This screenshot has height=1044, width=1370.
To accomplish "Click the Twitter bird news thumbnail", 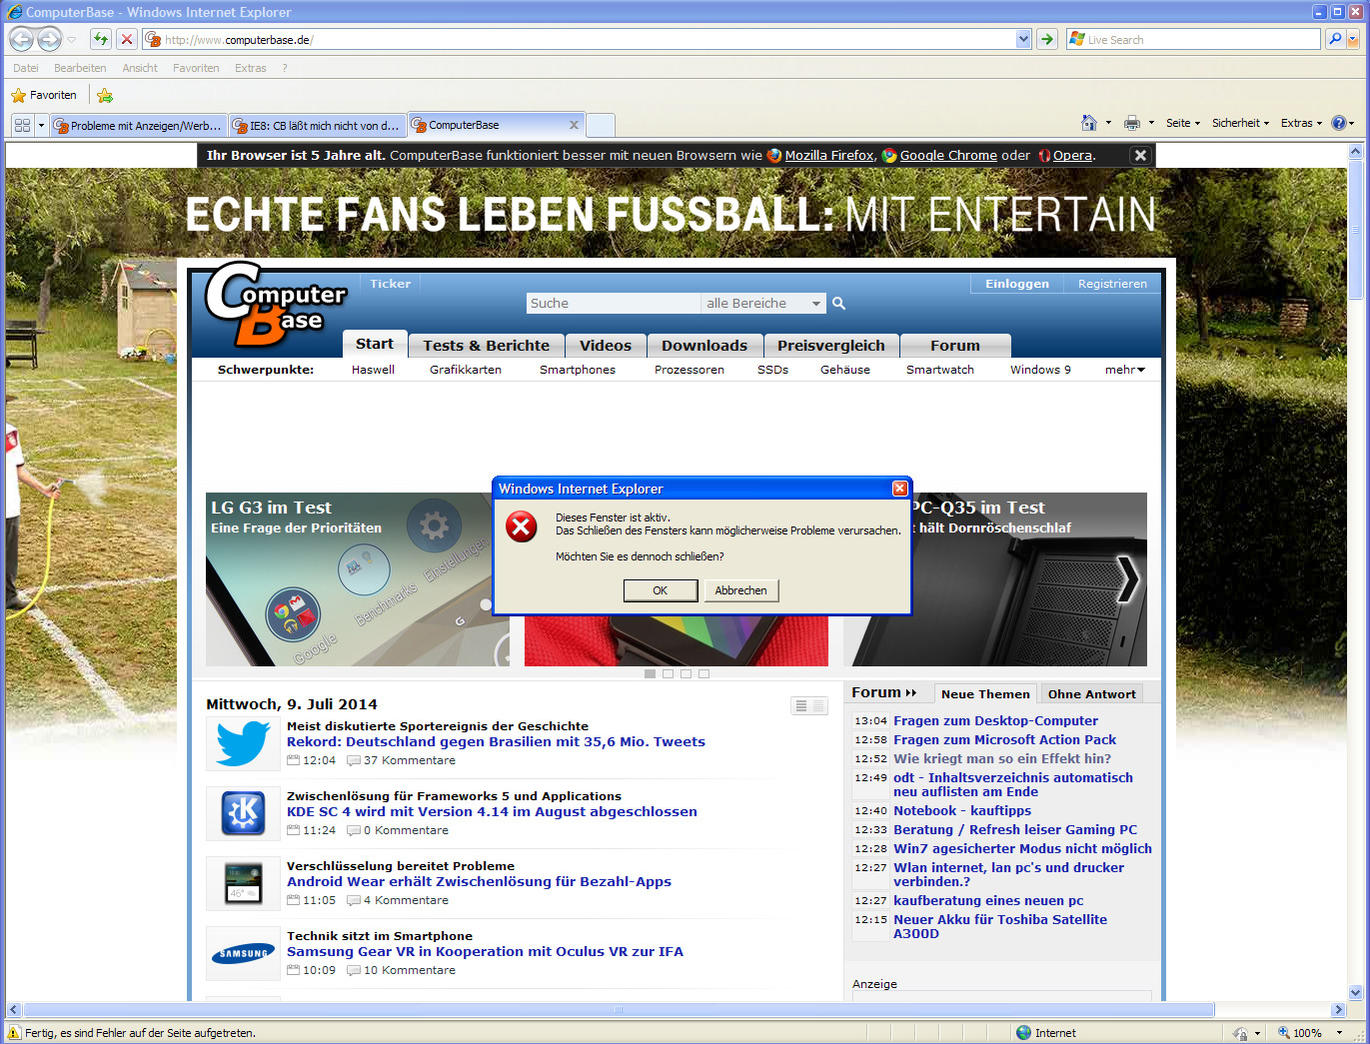I will [x=243, y=744].
